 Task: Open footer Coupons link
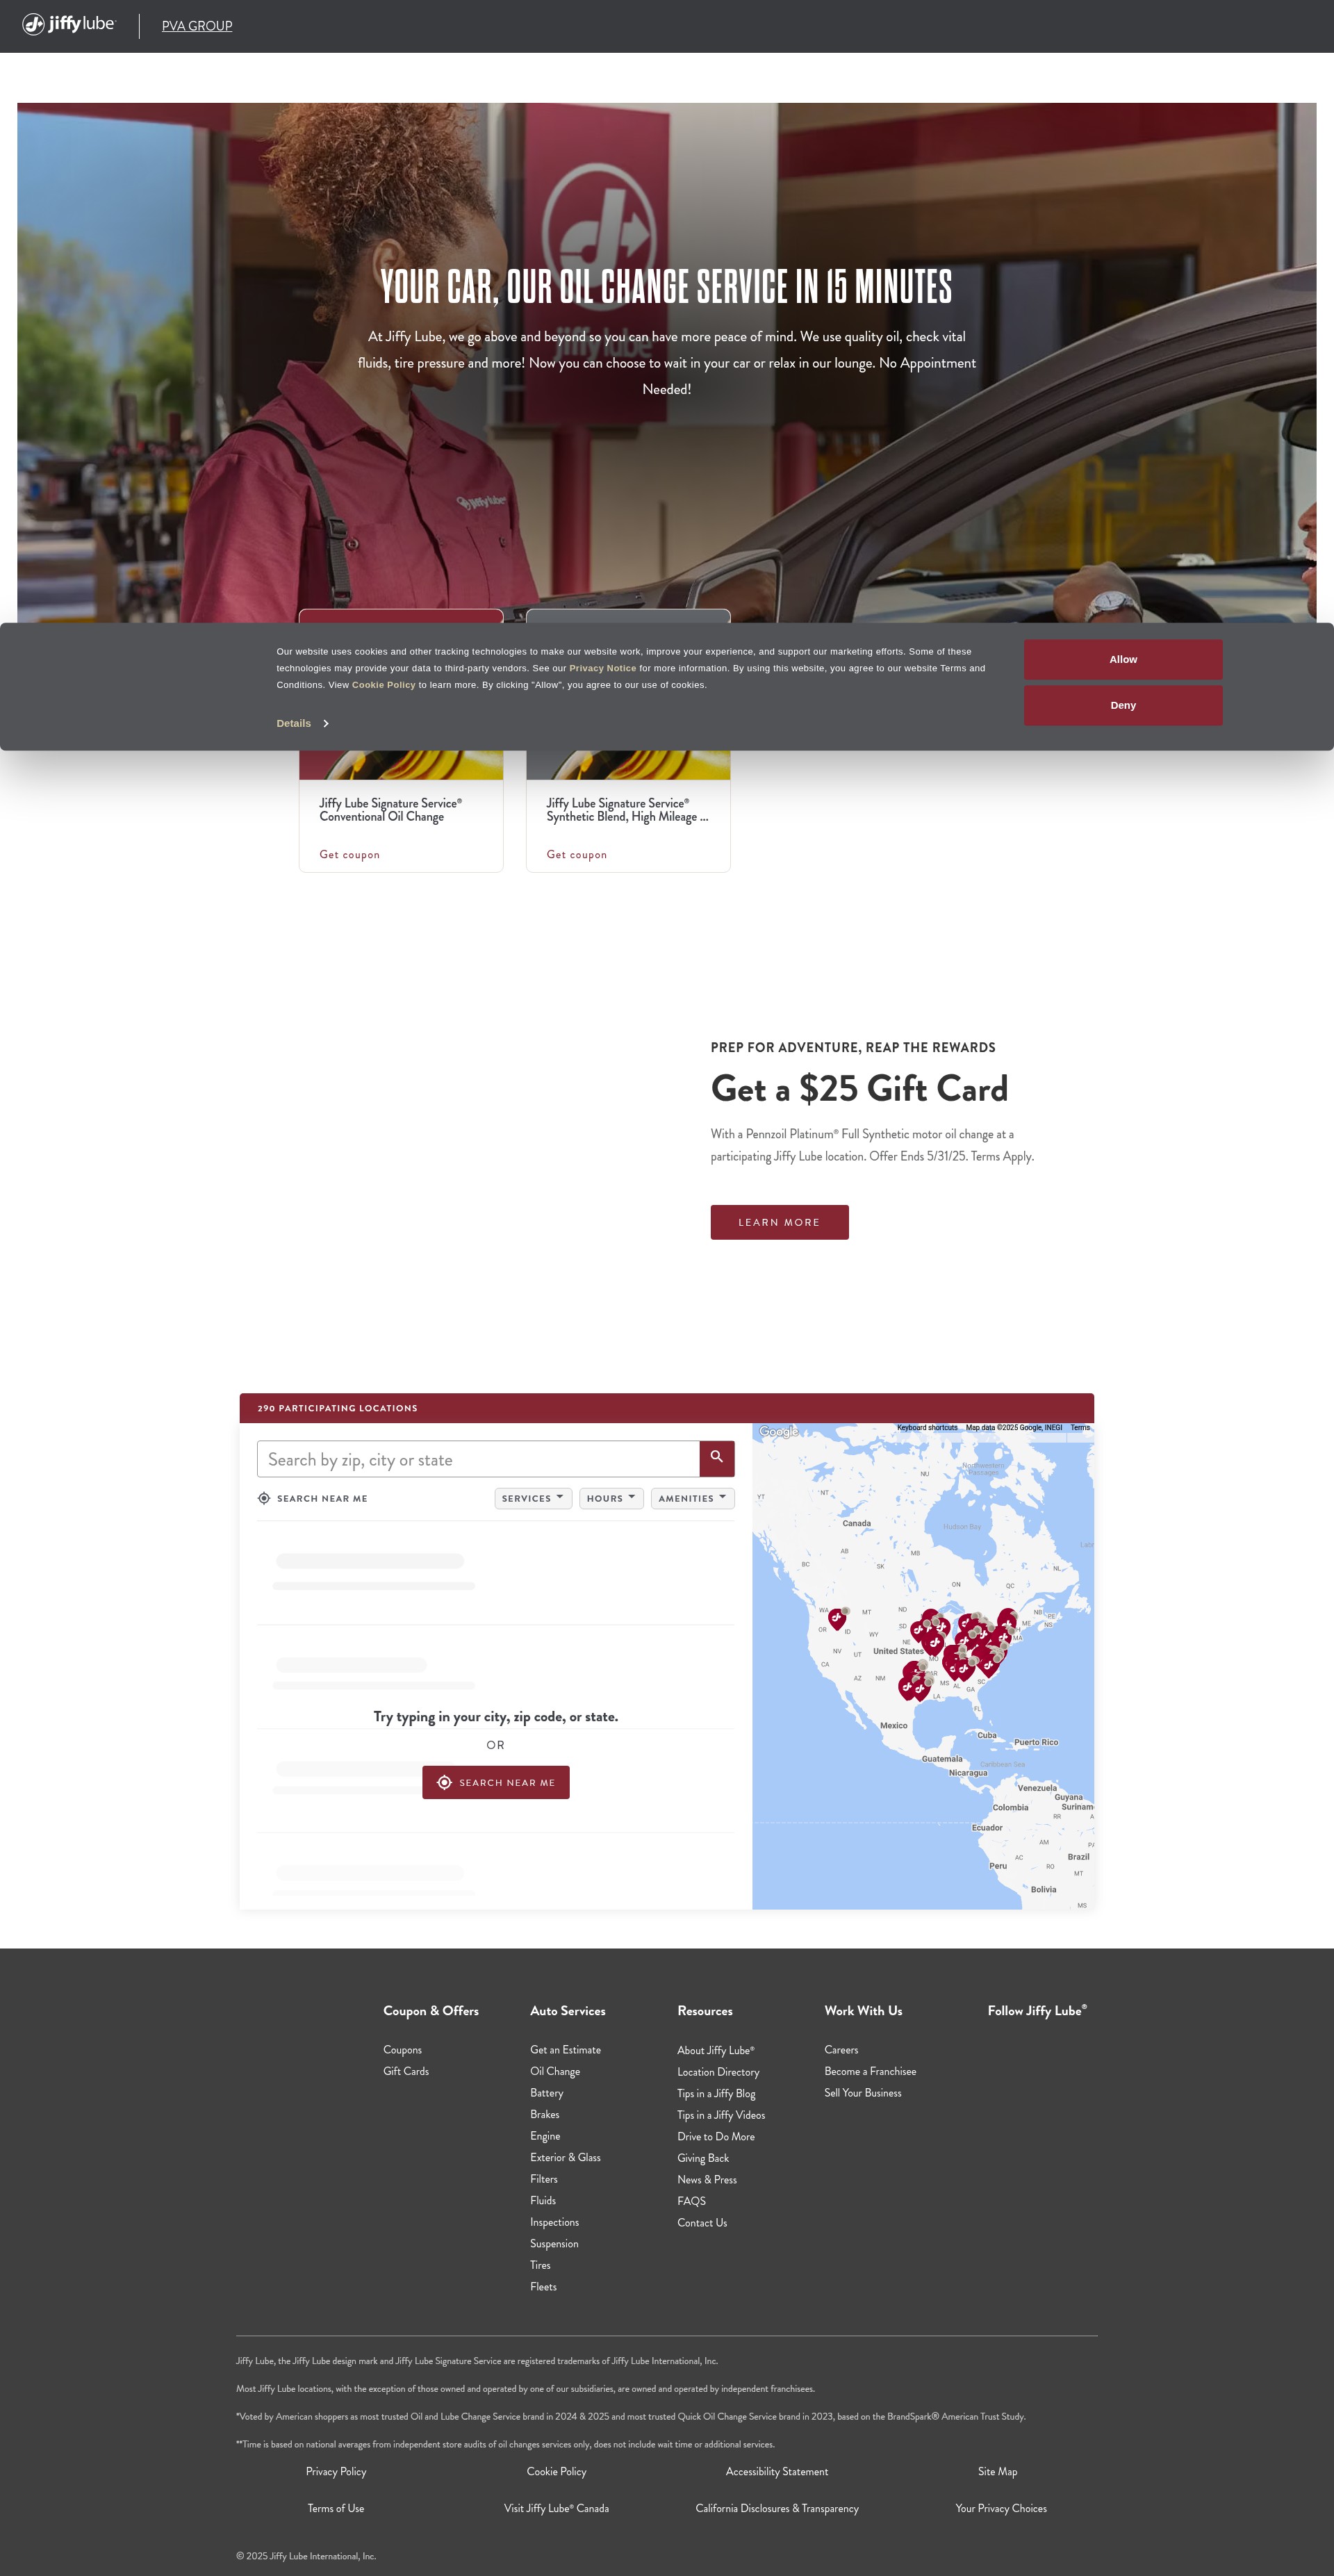click(x=402, y=2050)
